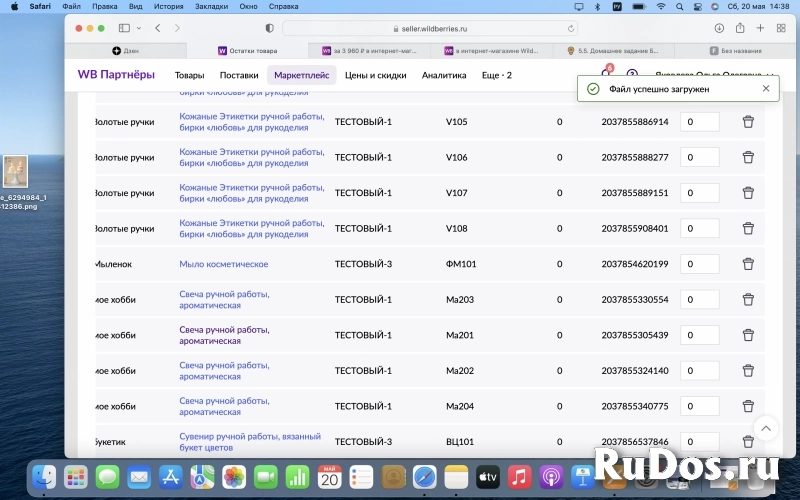Open Mail from the Dock
Viewport: 800px width, 500px height.
pos(139,478)
